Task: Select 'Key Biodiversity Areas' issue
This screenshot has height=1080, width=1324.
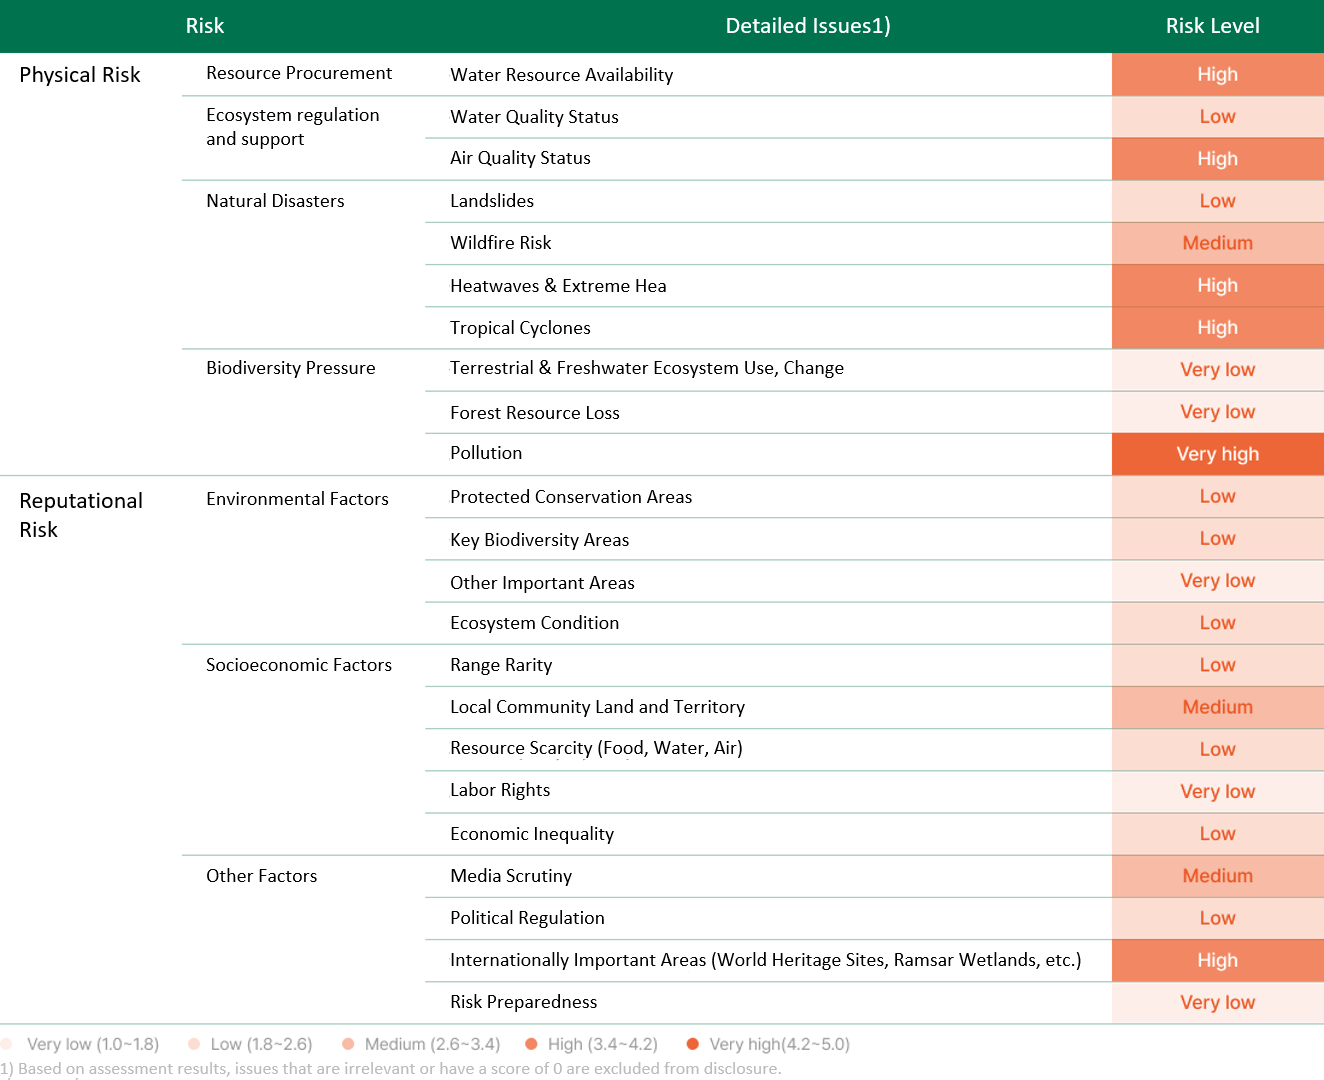Action: click(539, 540)
